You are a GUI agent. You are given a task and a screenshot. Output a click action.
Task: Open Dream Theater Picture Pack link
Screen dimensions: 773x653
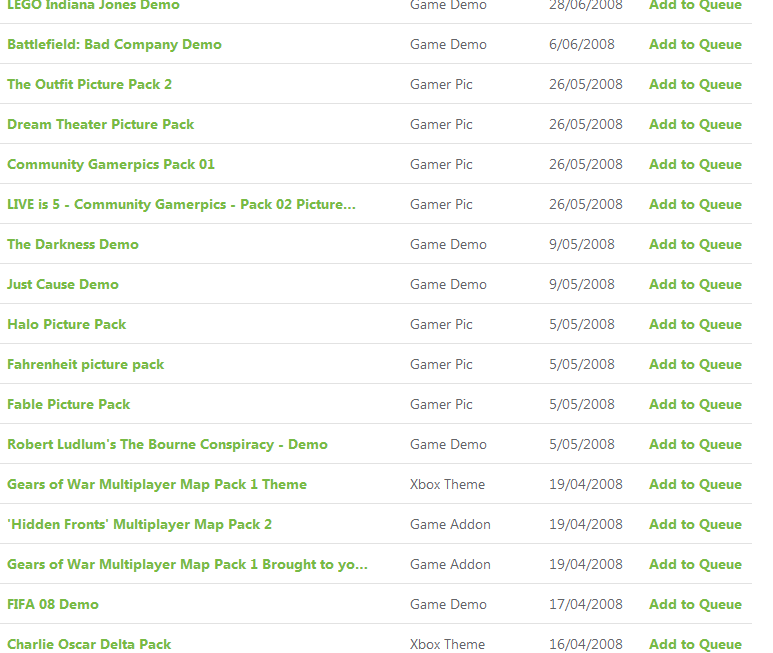[101, 124]
